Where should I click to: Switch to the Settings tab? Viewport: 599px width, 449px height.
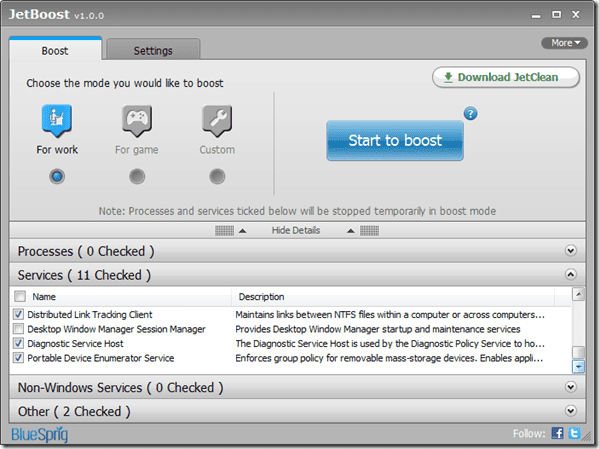coord(153,50)
